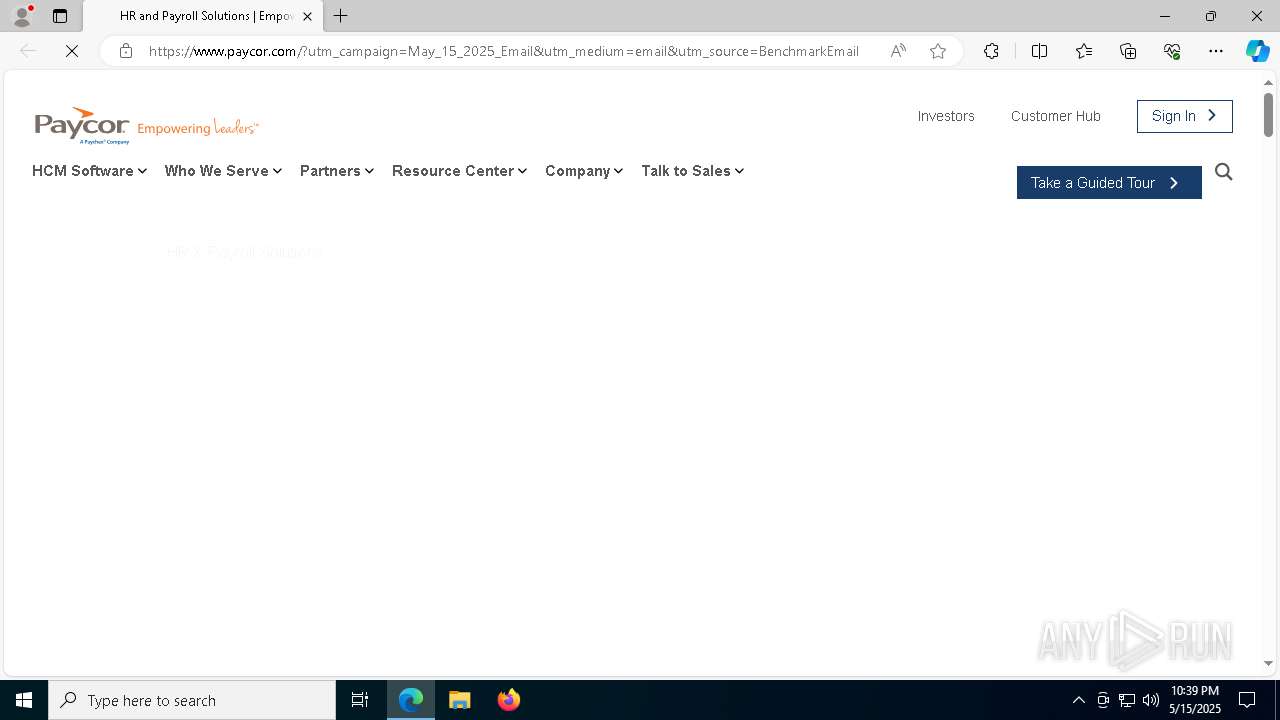1280x720 pixels.
Task: Open the browser profile icon
Action: point(22,16)
